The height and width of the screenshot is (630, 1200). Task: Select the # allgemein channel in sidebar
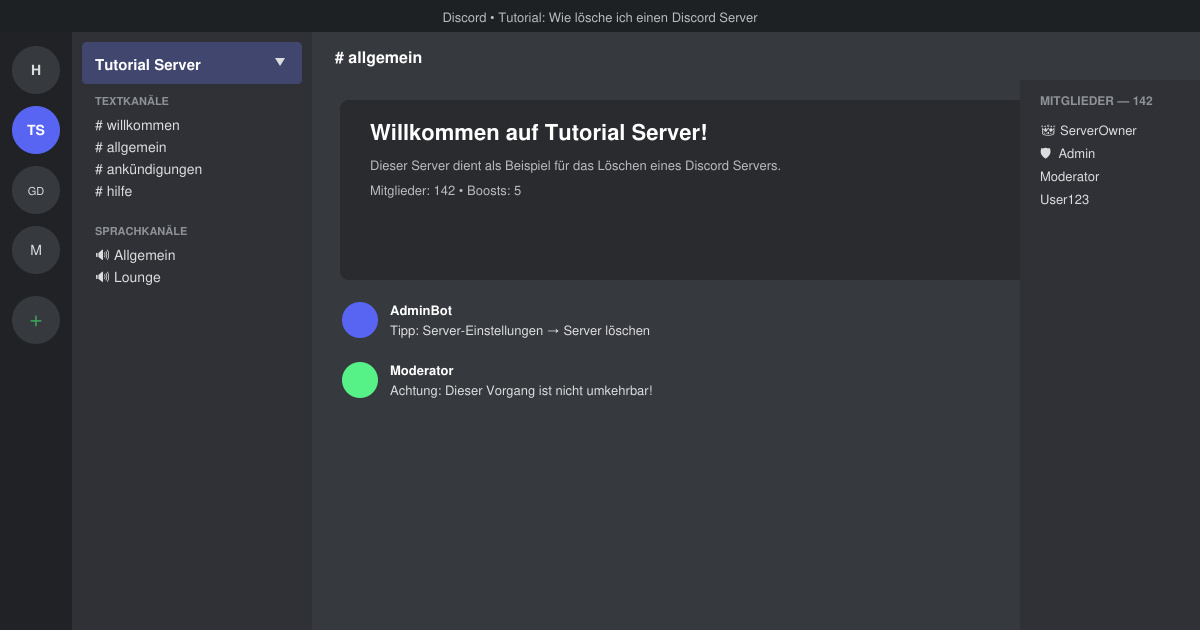pyautogui.click(x=131, y=147)
